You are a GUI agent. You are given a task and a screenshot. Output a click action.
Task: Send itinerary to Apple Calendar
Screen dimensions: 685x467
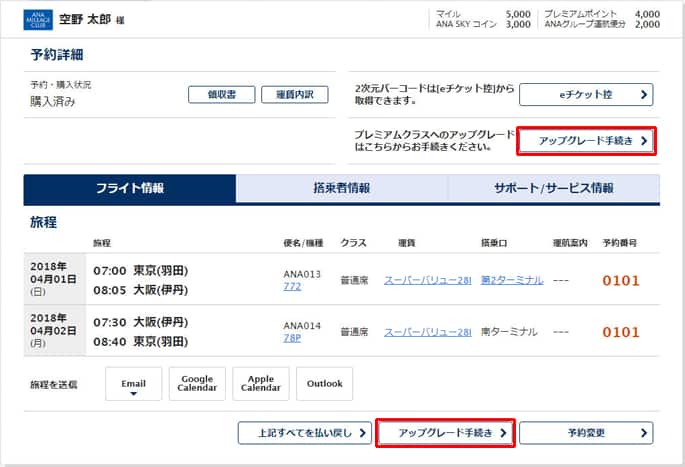tap(260, 384)
